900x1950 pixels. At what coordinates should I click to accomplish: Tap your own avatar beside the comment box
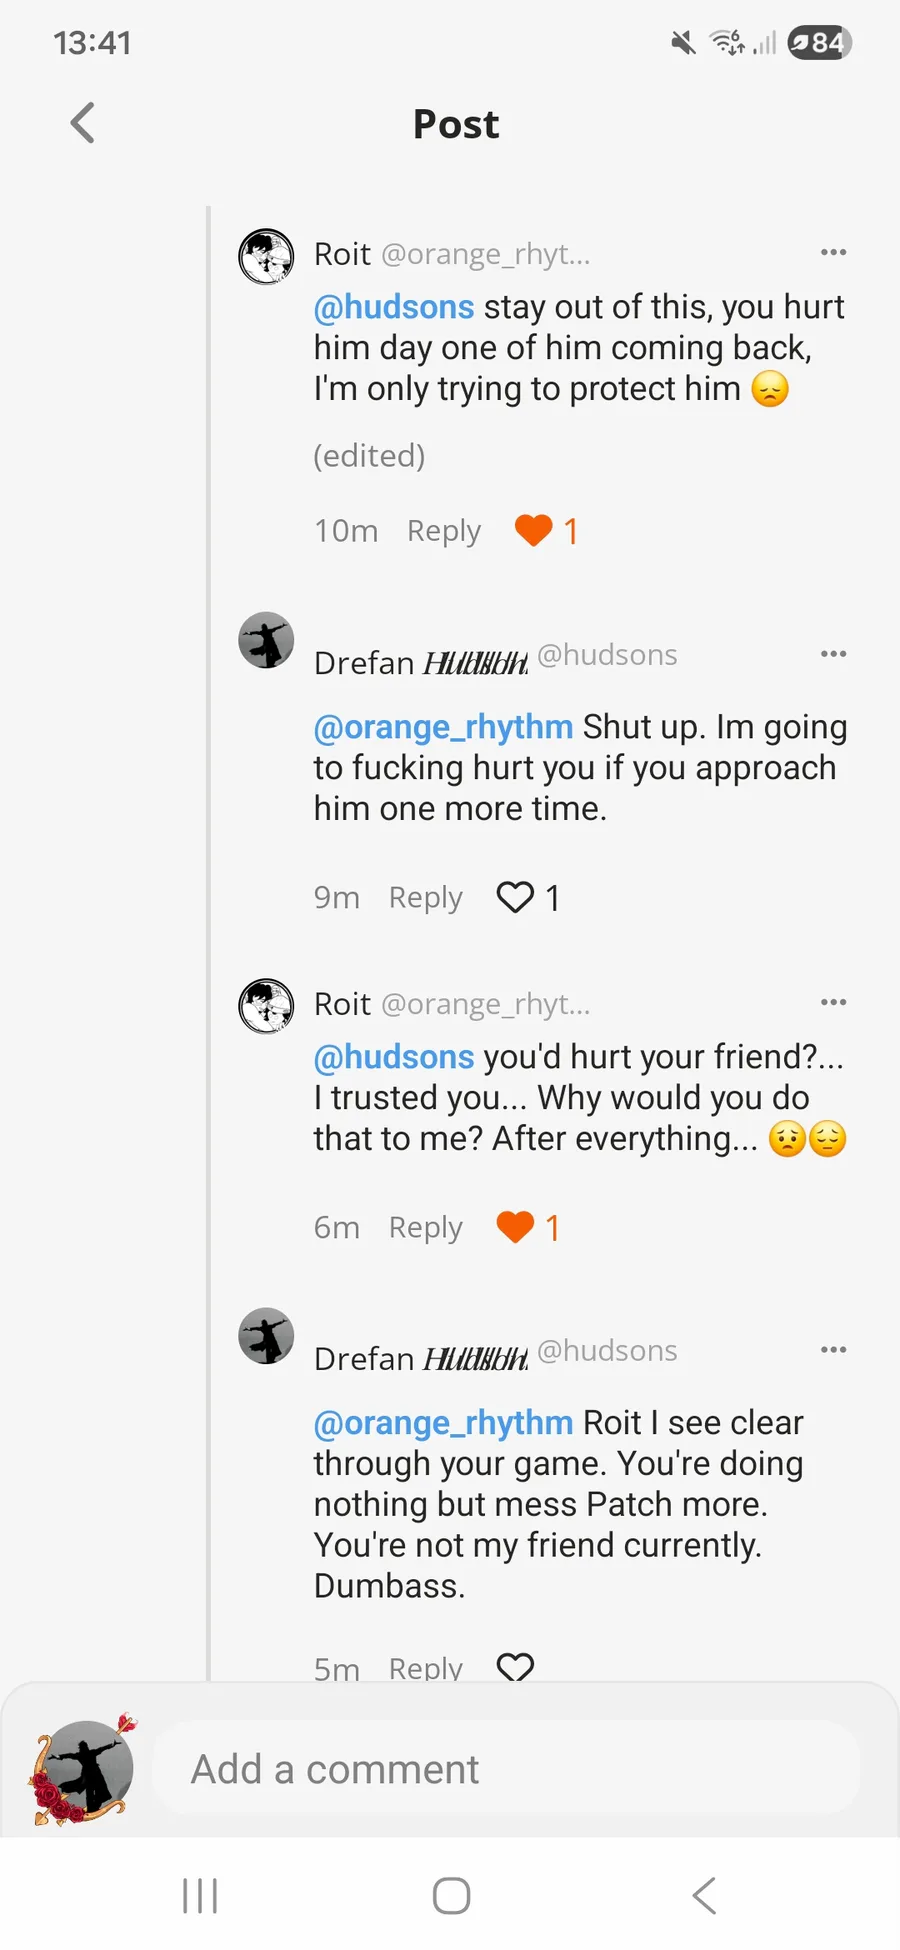(83, 1769)
